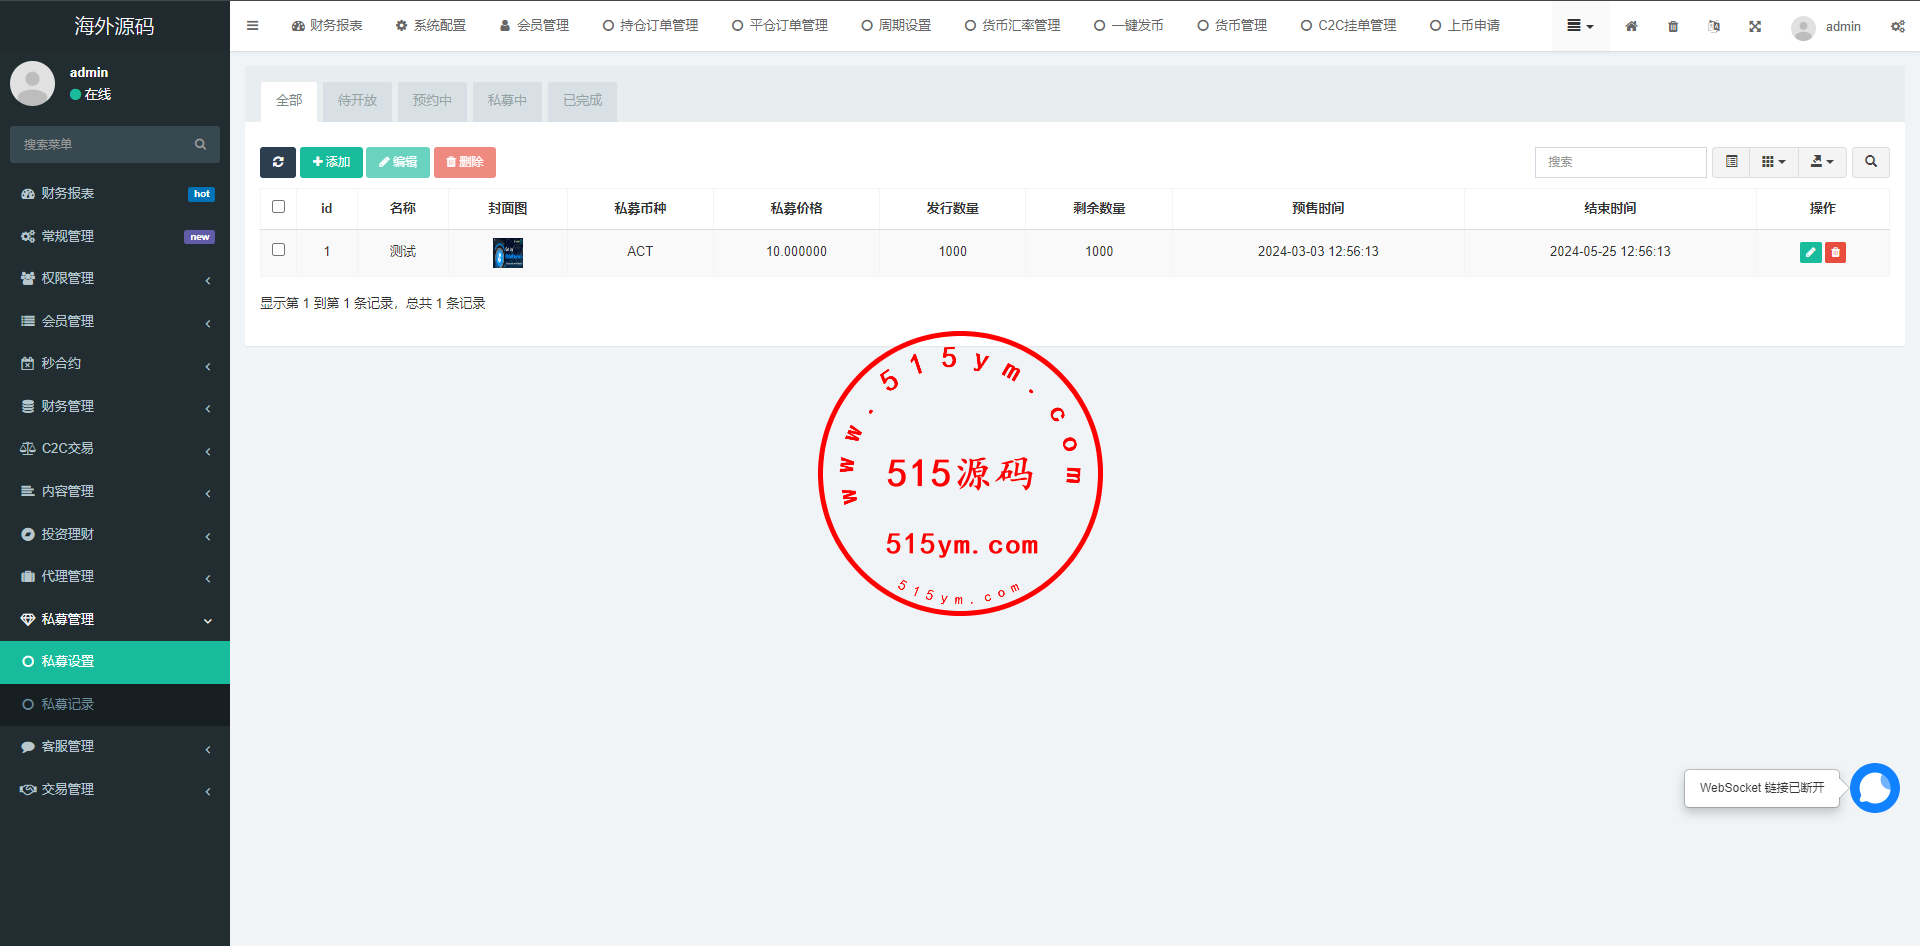Click the home icon in top bar
1920x946 pixels.
point(1631,26)
